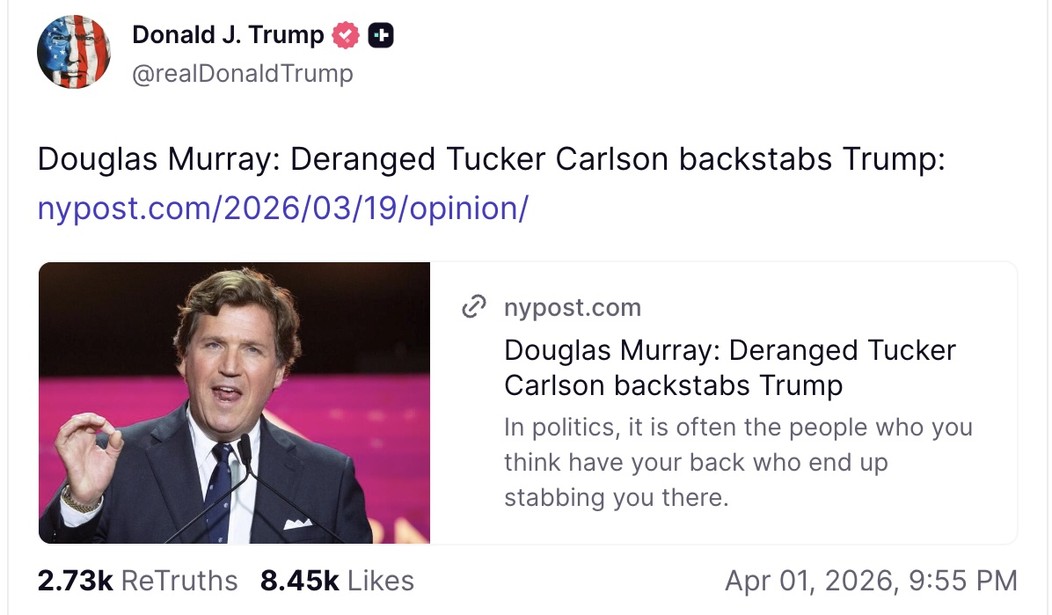The width and height of the screenshot is (1052, 615).
Task: Click the profile avatar with flag face paint
Action: [x=74, y=52]
